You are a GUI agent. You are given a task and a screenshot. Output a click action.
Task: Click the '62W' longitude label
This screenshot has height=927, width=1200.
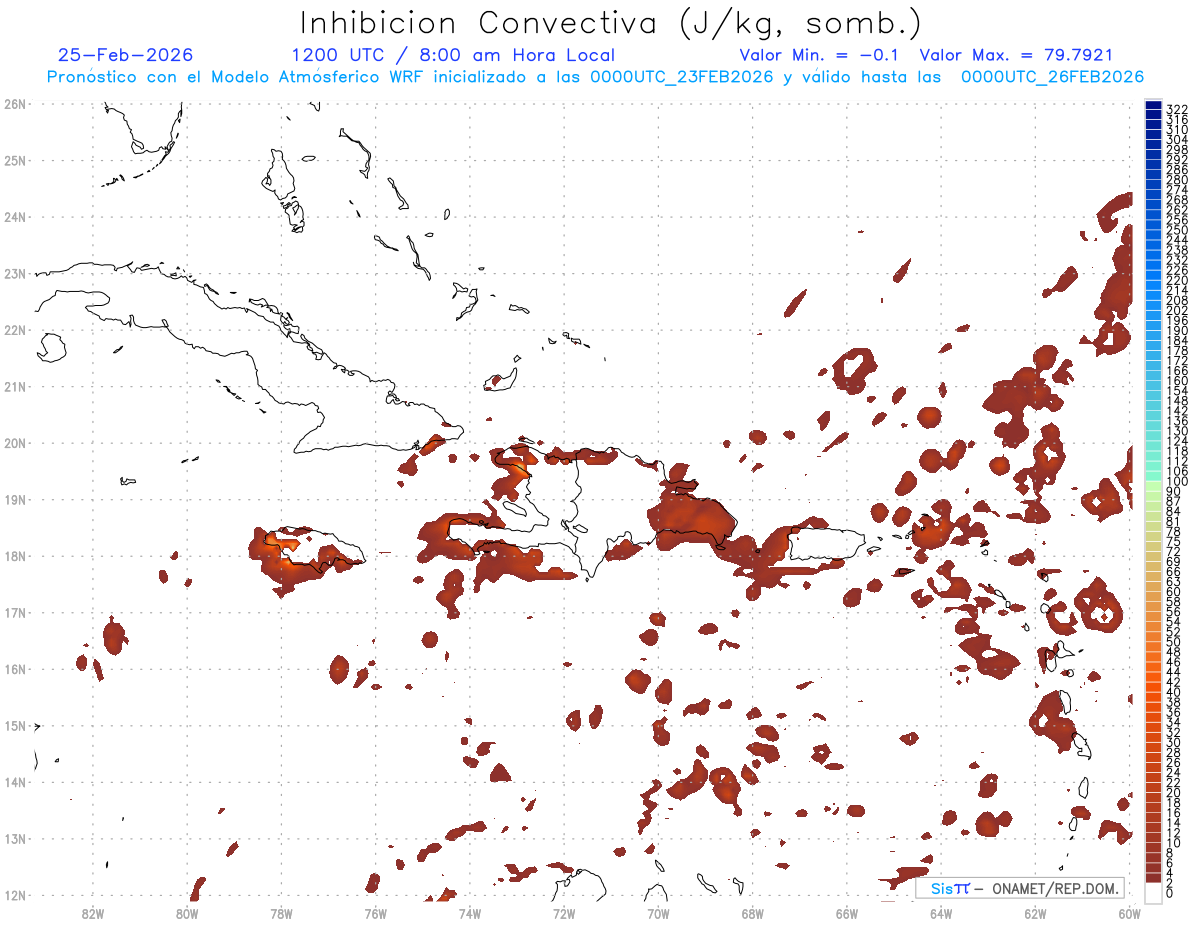(1035, 913)
